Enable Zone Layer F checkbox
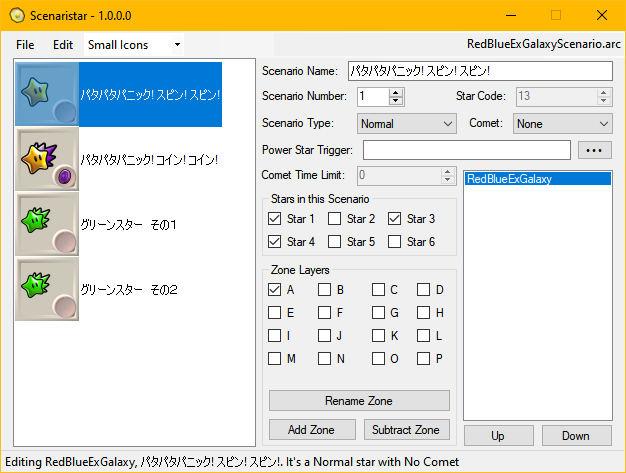Viewport: 626px width, 473px height. click(325, 313)
